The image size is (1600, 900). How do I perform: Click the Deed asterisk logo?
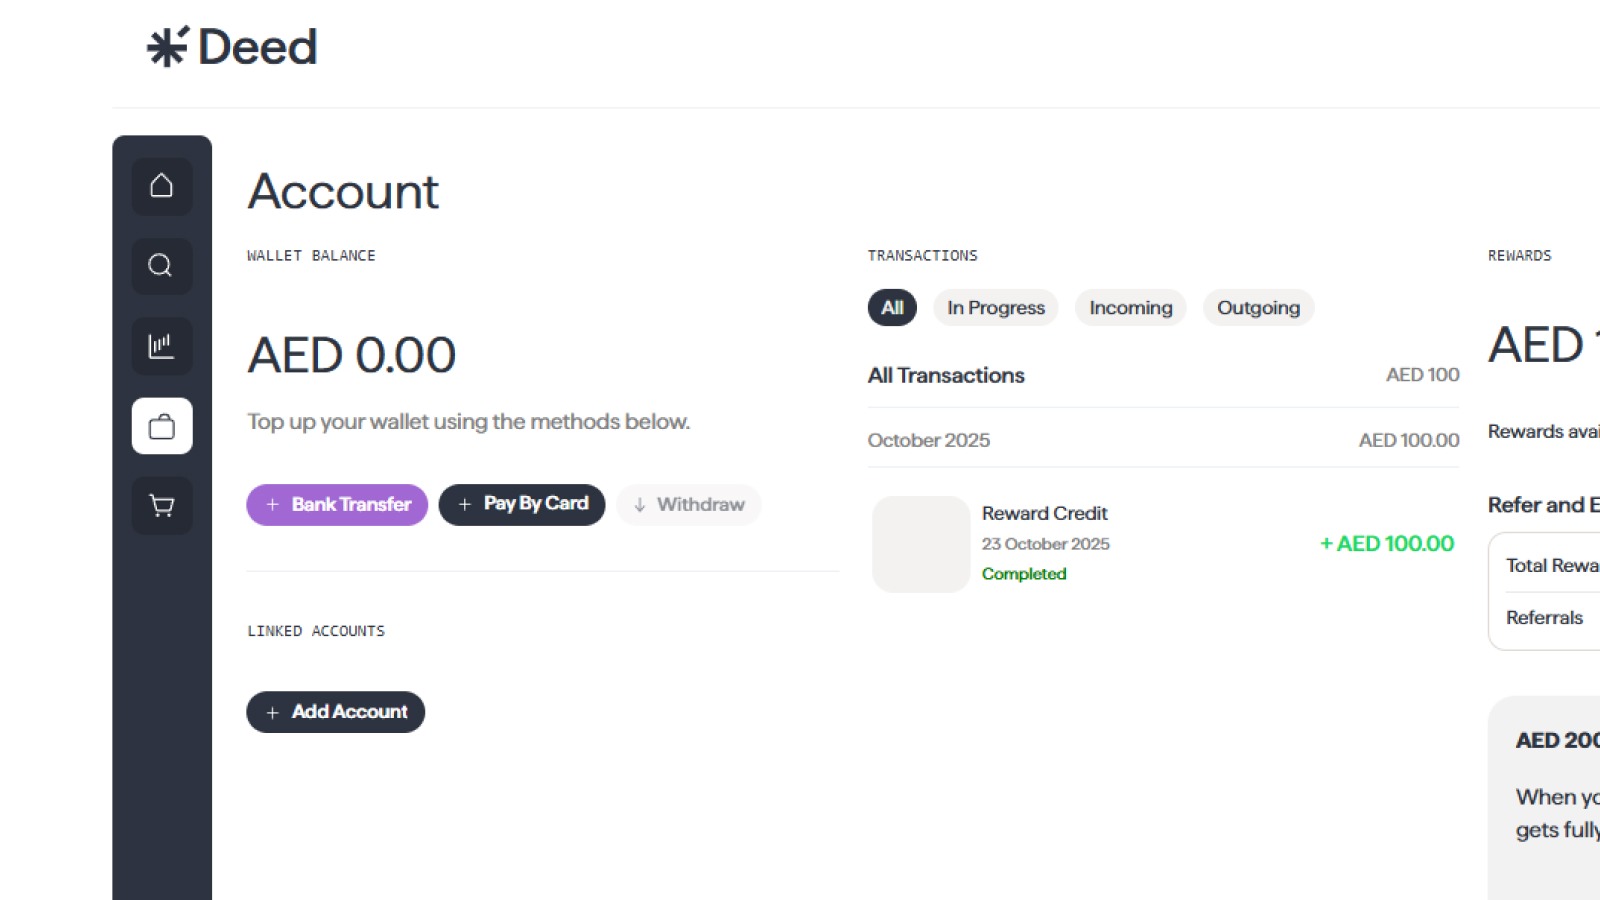[165, 45]
